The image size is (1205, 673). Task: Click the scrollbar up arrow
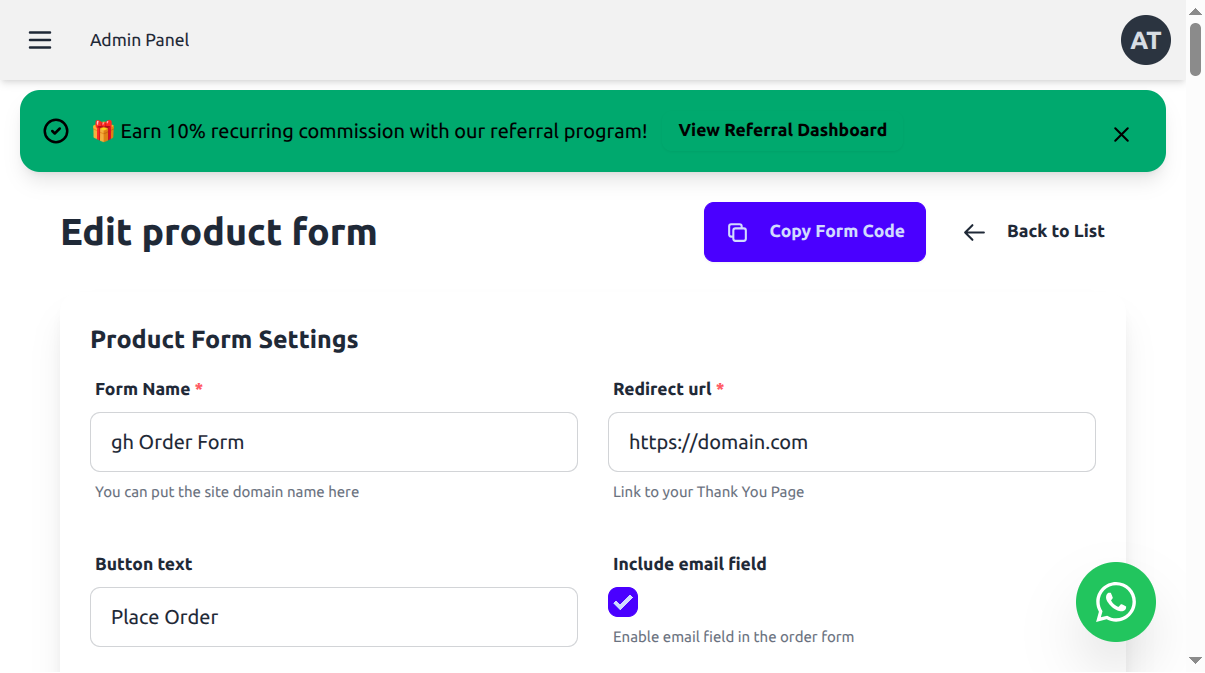1195,10
